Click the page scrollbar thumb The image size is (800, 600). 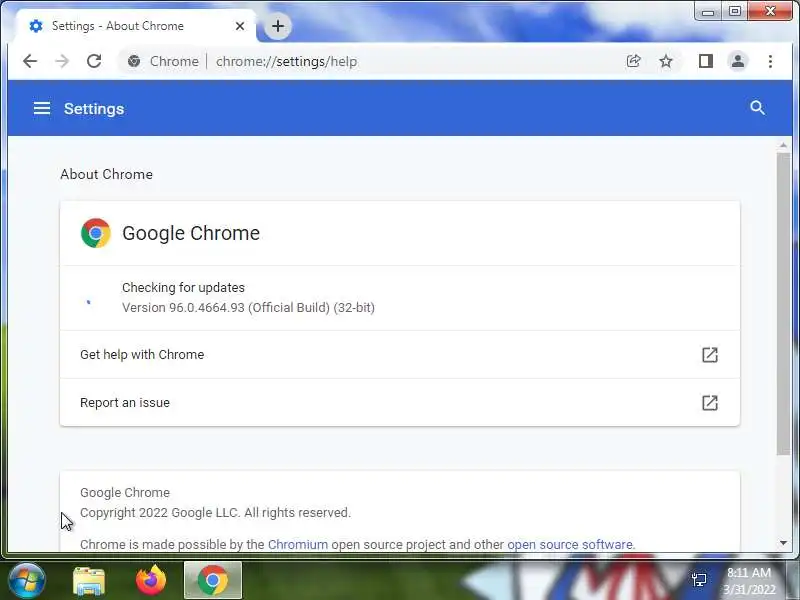click(x=784, y=304)
